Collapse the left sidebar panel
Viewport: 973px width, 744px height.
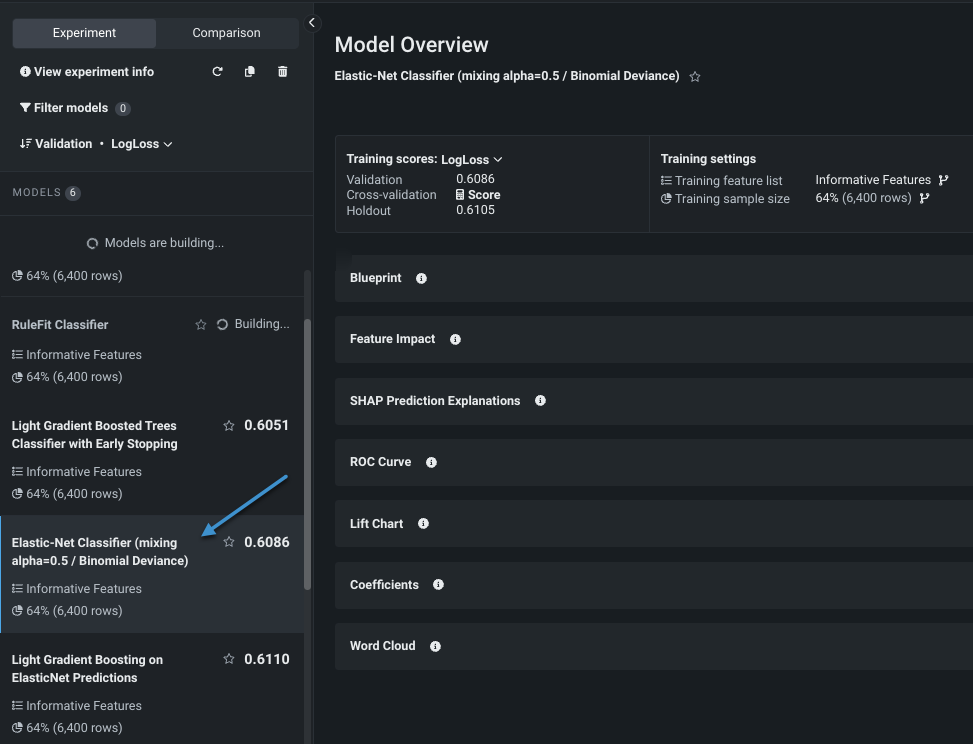pos(312,22)
